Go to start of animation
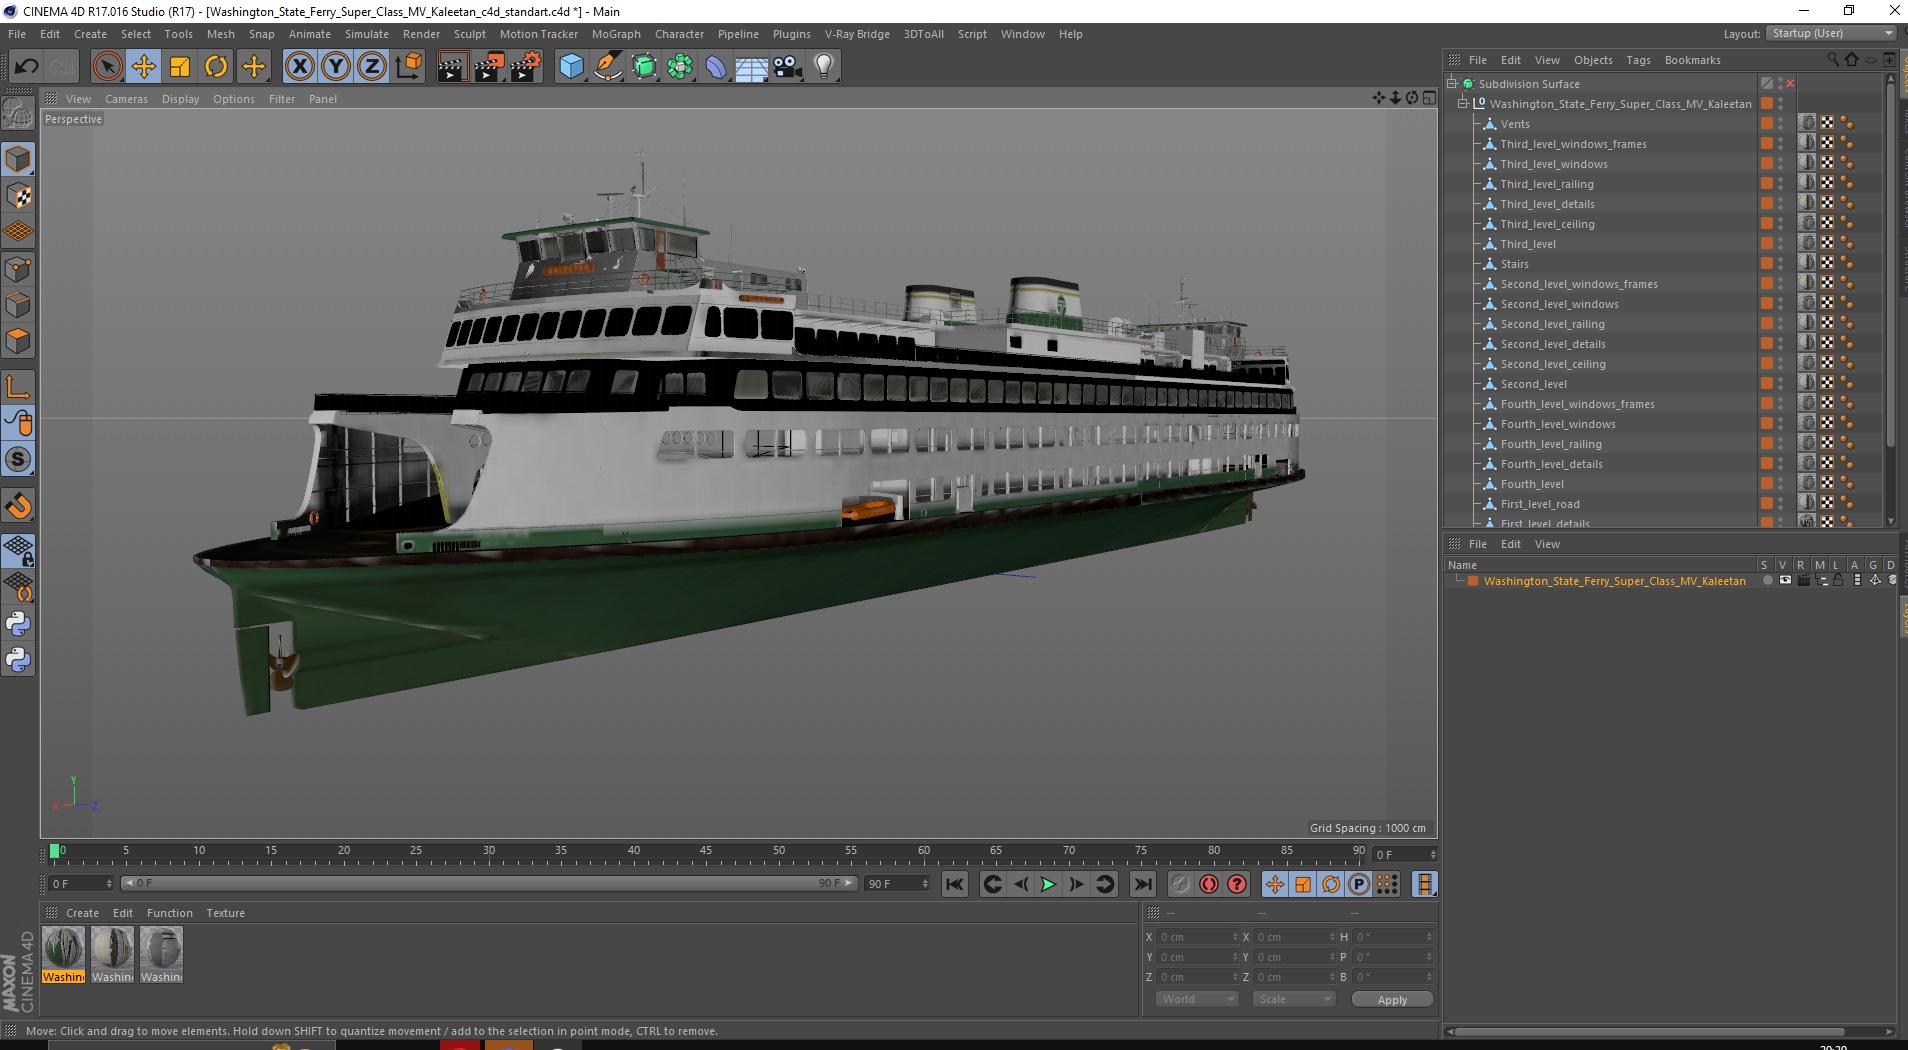Viewport: 1908px width, 1050px height. pyautogui.click(x=955, y=884)
